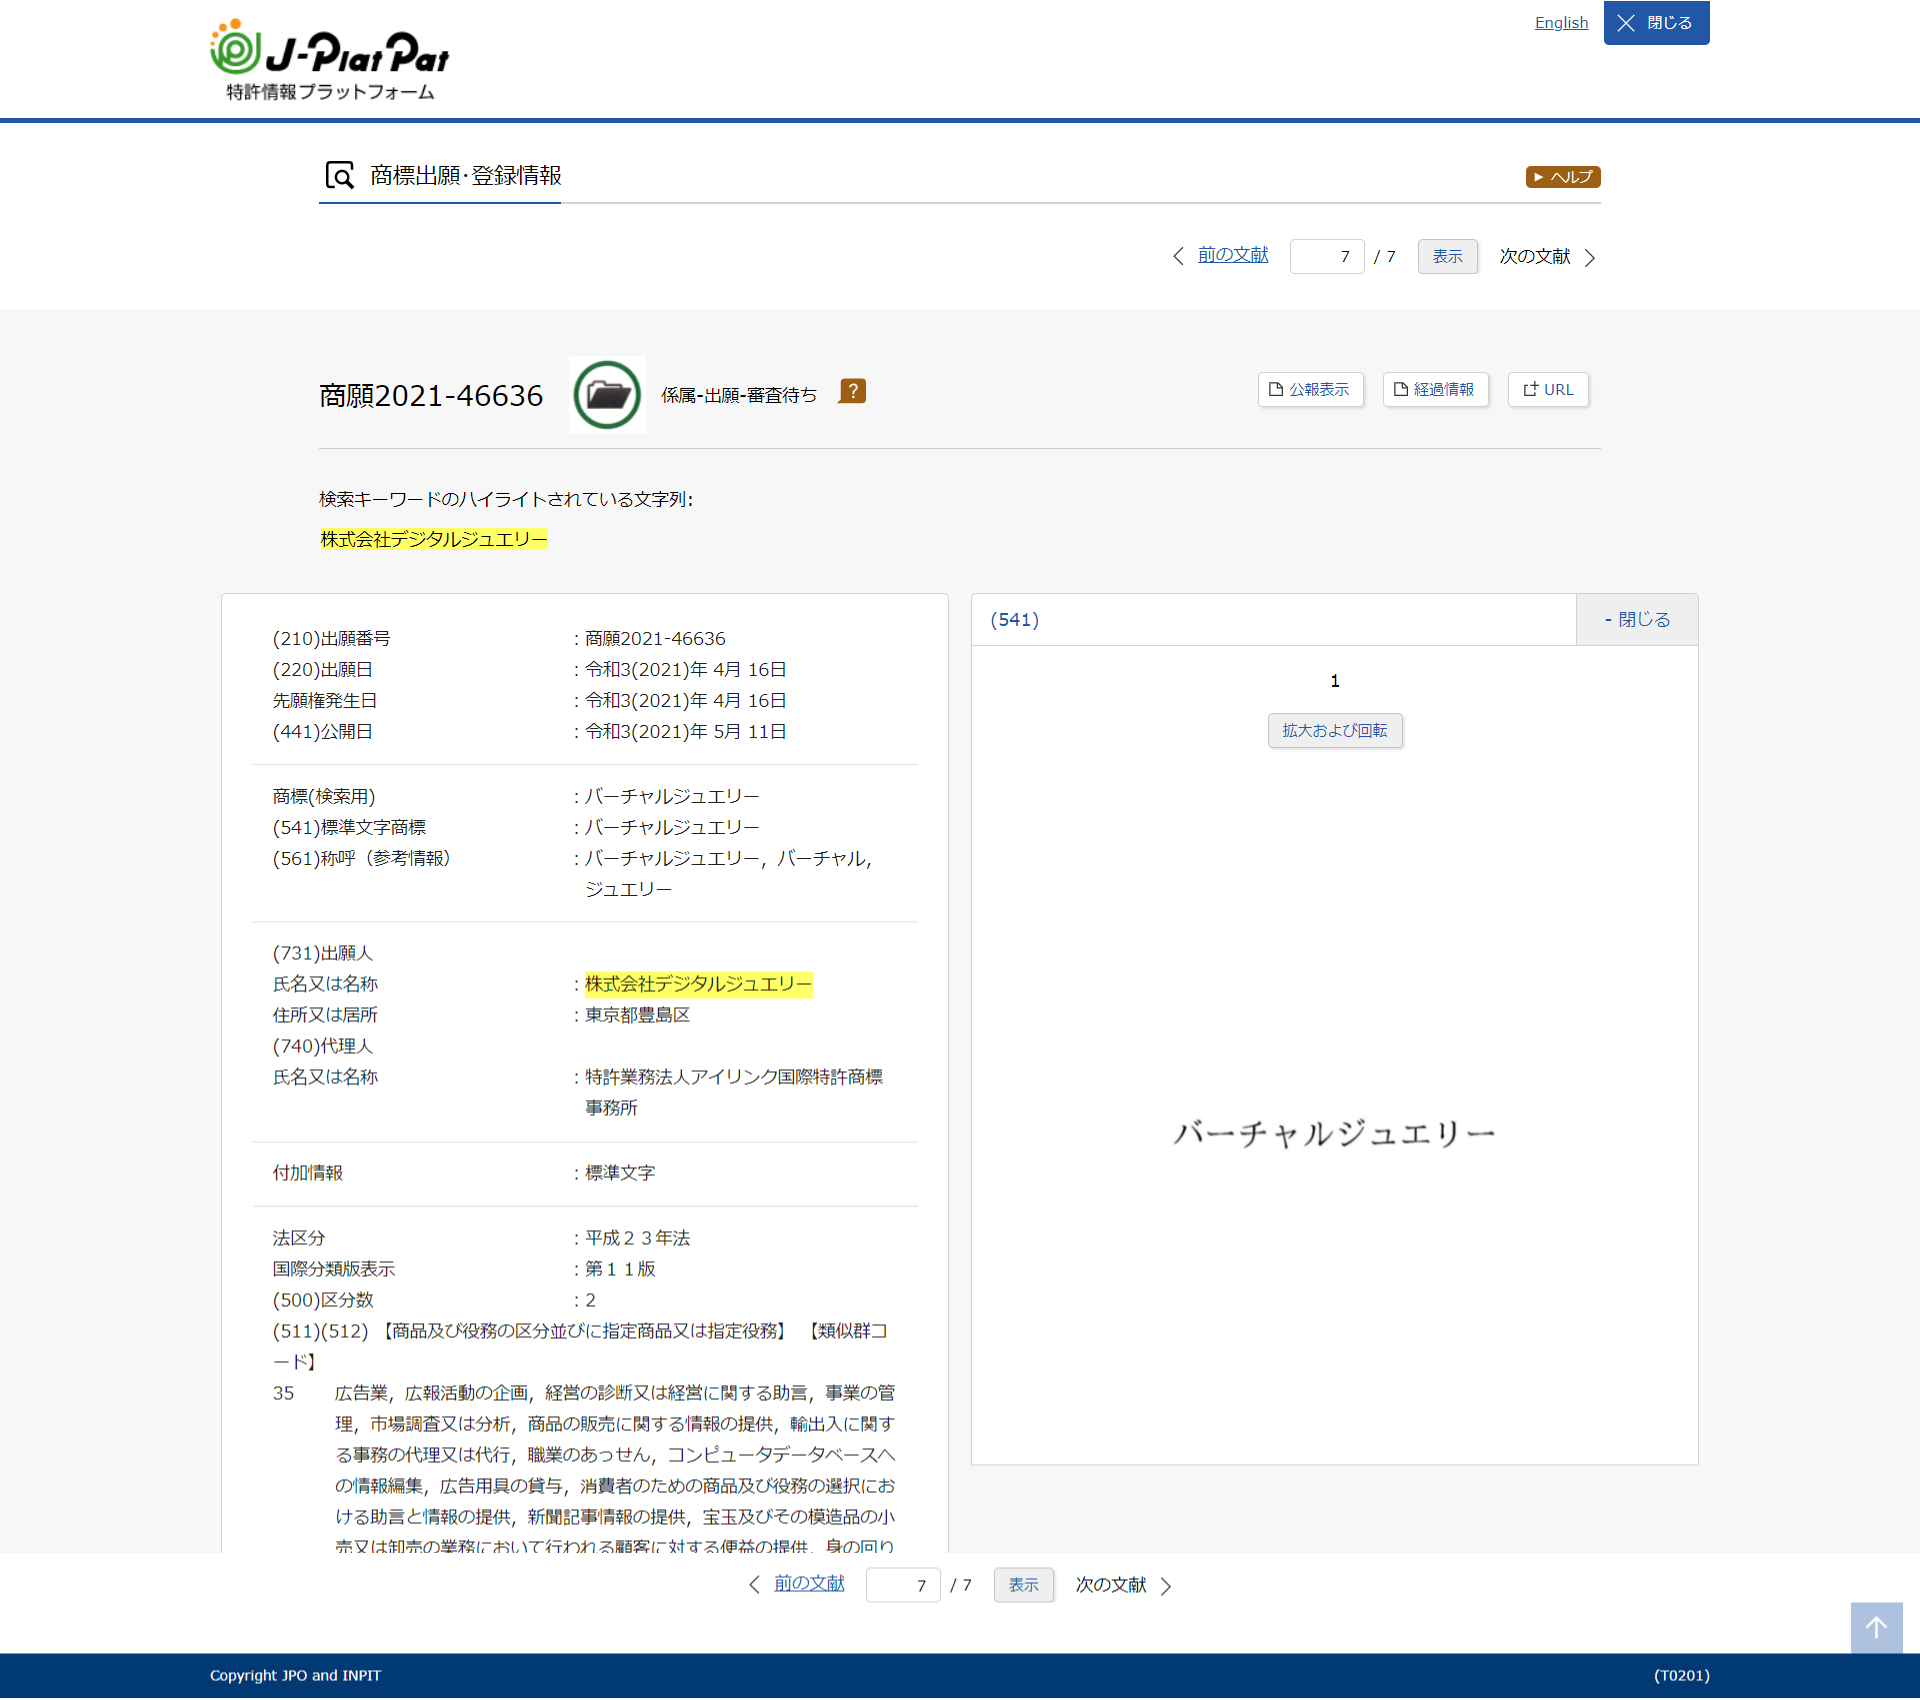This screenshot has height=1700, width=1920.
Task: Click the バーチャルジュエリー trademark image
Action: click(1334, 1134)
